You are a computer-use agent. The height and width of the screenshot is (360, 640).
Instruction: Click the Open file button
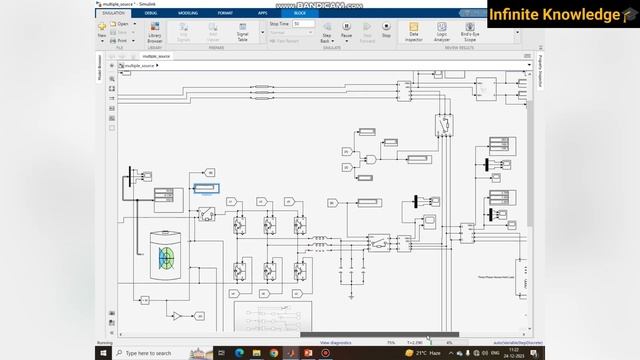click(x=120, y=24)
